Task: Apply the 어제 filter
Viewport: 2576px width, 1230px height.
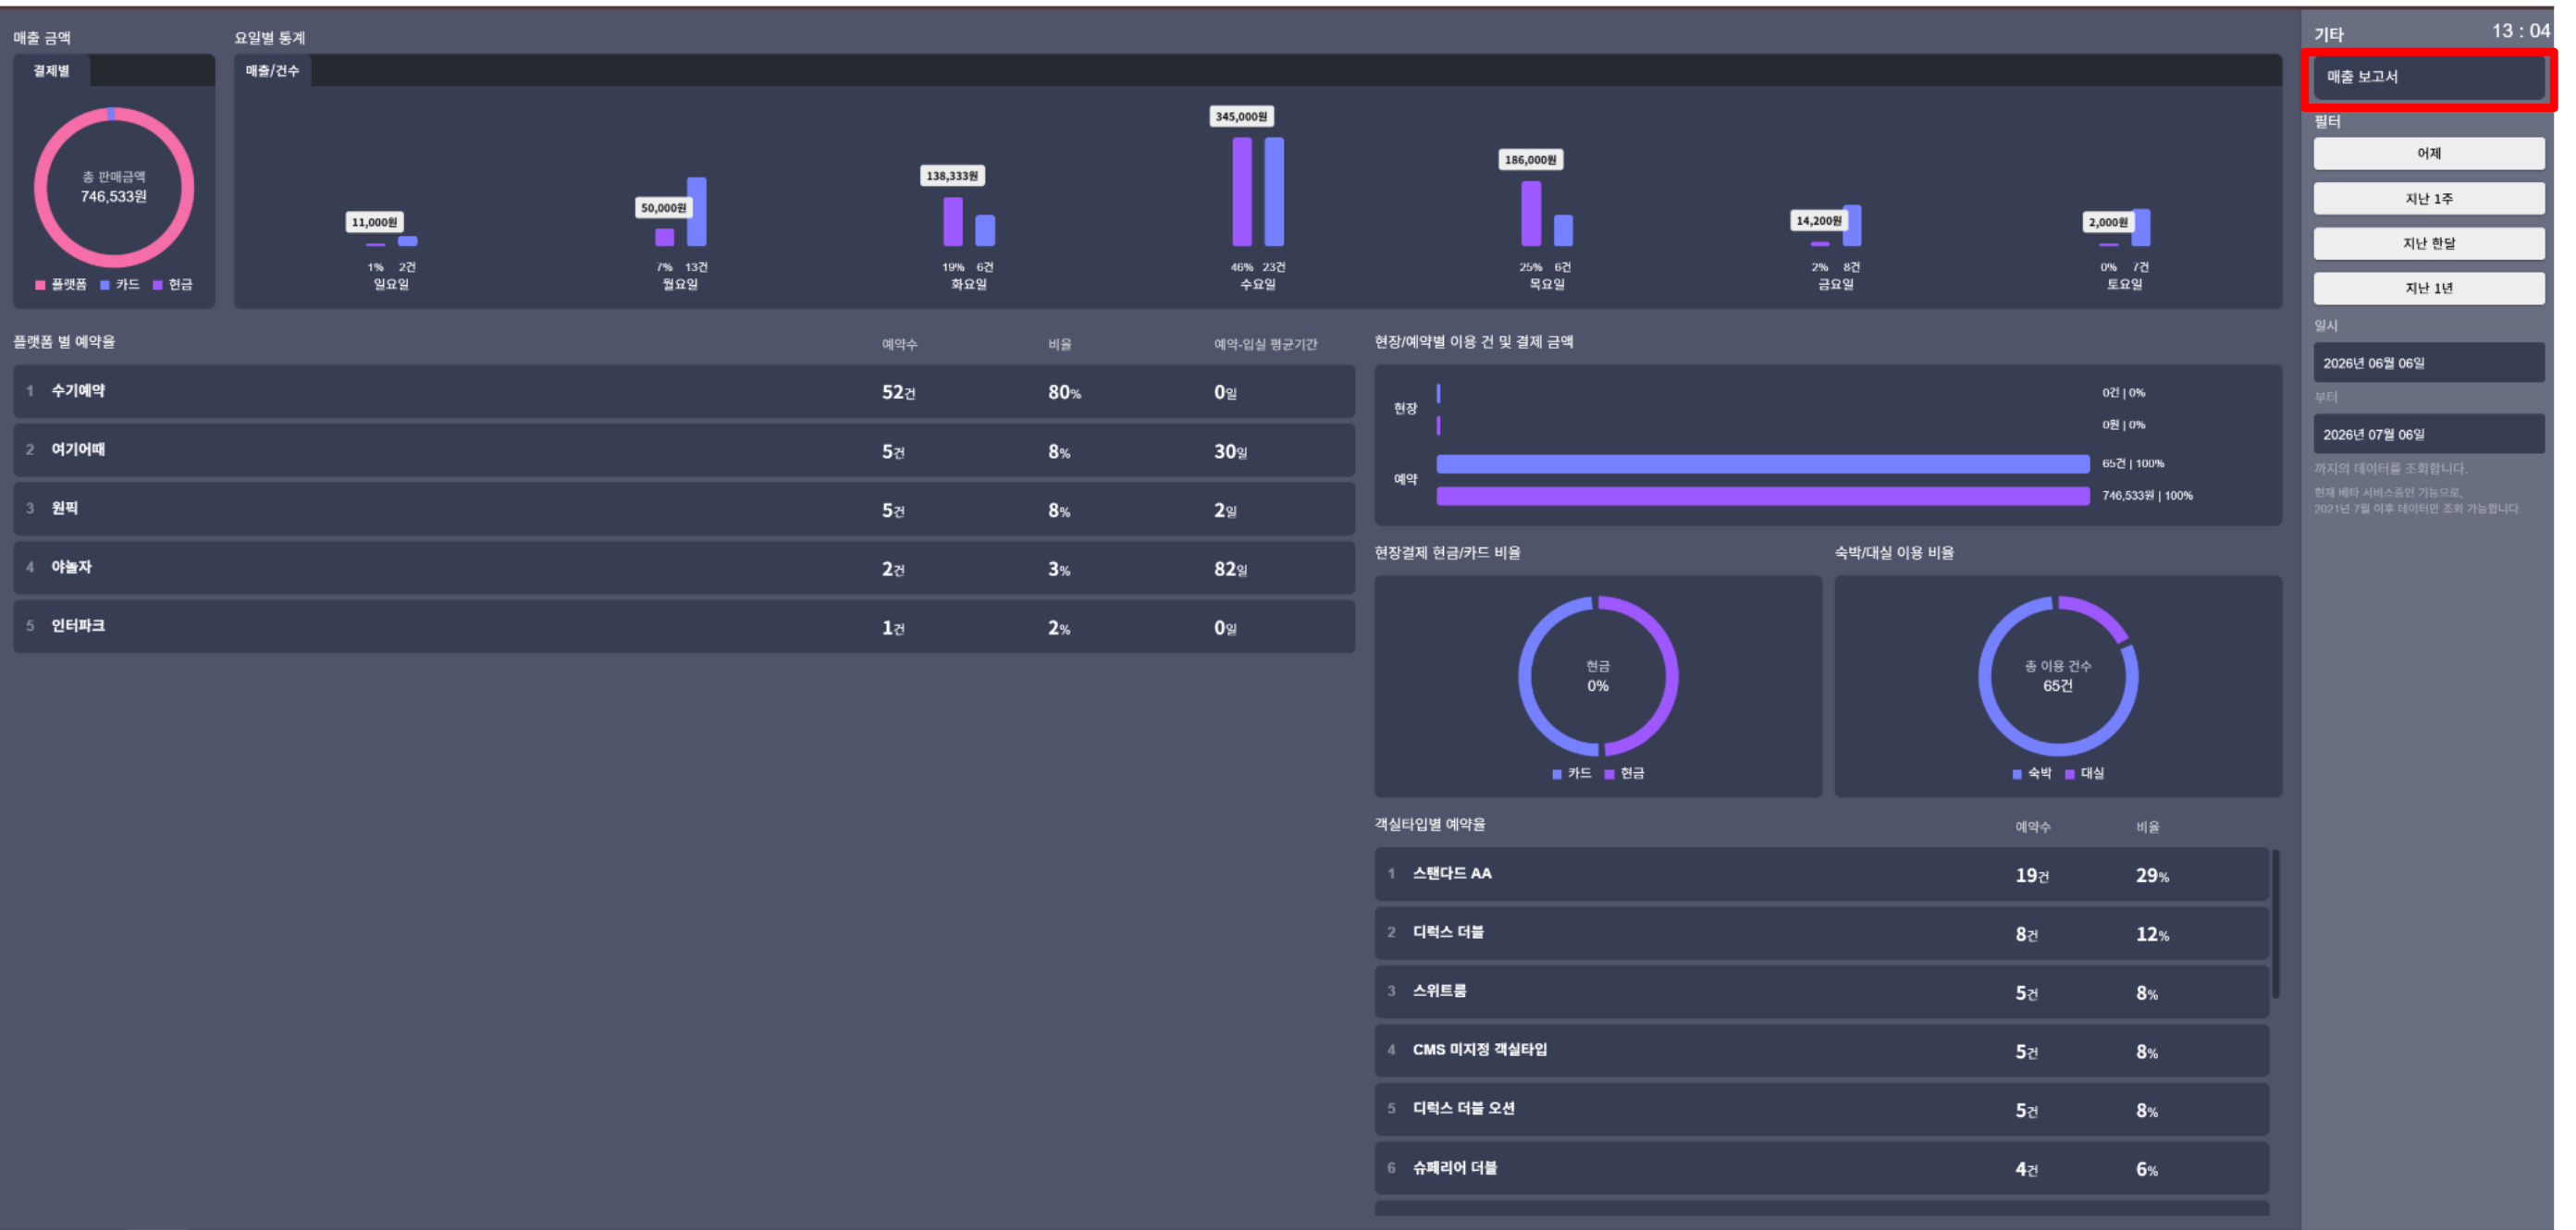Action: click(x=2428, y=153)
